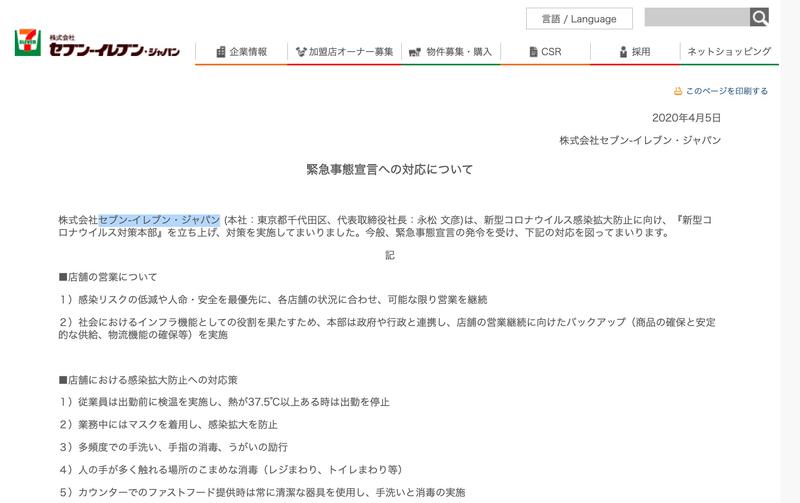Click the highlighted セブン-イレブン・ジャパン text in paragraph
Image resolution: width=800 pixels, height=503 pixels.
pyautogui.click(x=159, y=220)
